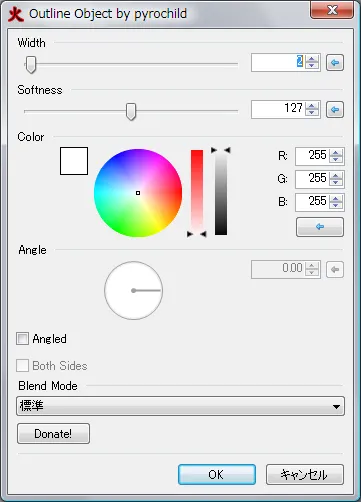Click the G value input field

point(312,179)
